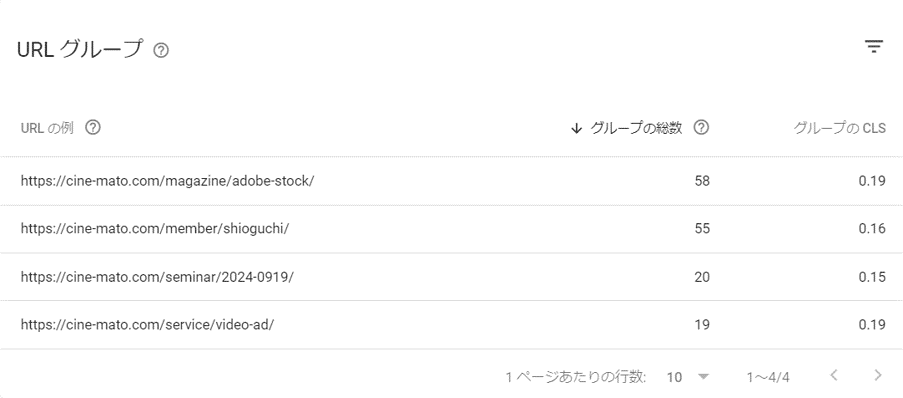Screen dimensions: 903x398
Task: Click URL の例 column header
Action: (47, 128)
